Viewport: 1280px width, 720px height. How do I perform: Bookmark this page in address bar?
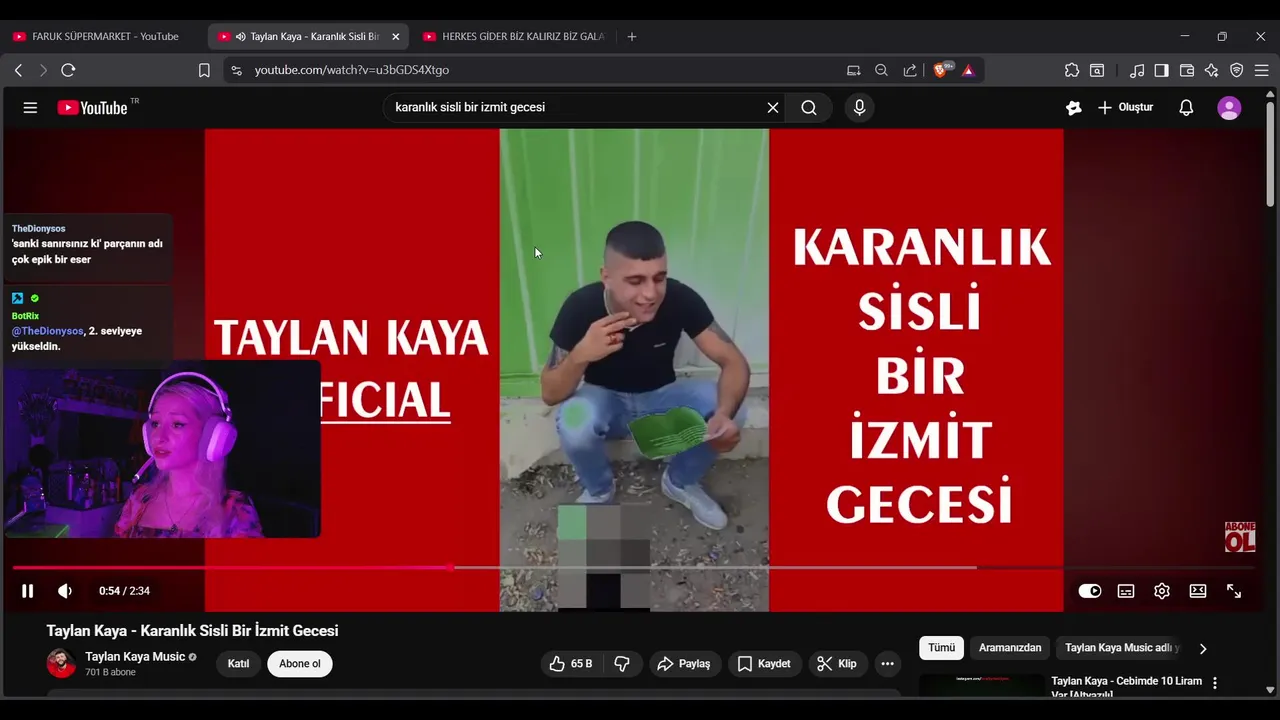tap(204, 70)
